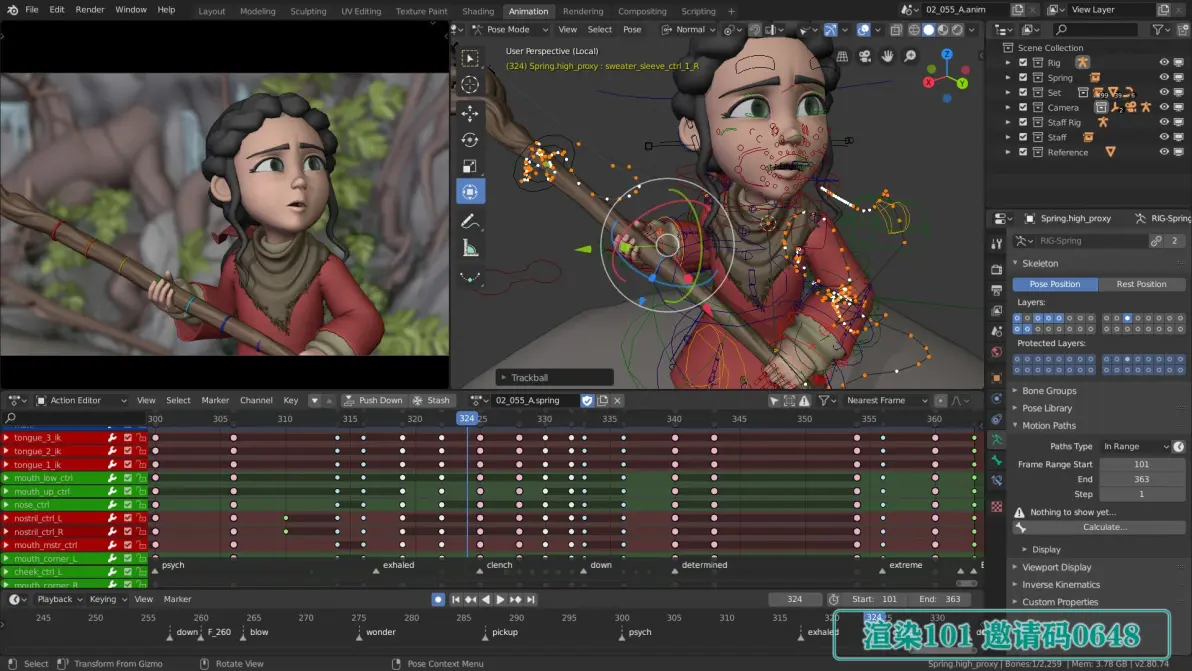Open the Render properties tab icon

pyautogui.click(x=997, y=269)
